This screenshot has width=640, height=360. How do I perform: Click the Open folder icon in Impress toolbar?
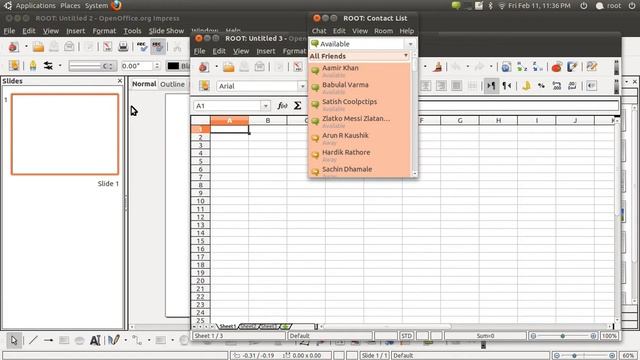tap(38, 47)
